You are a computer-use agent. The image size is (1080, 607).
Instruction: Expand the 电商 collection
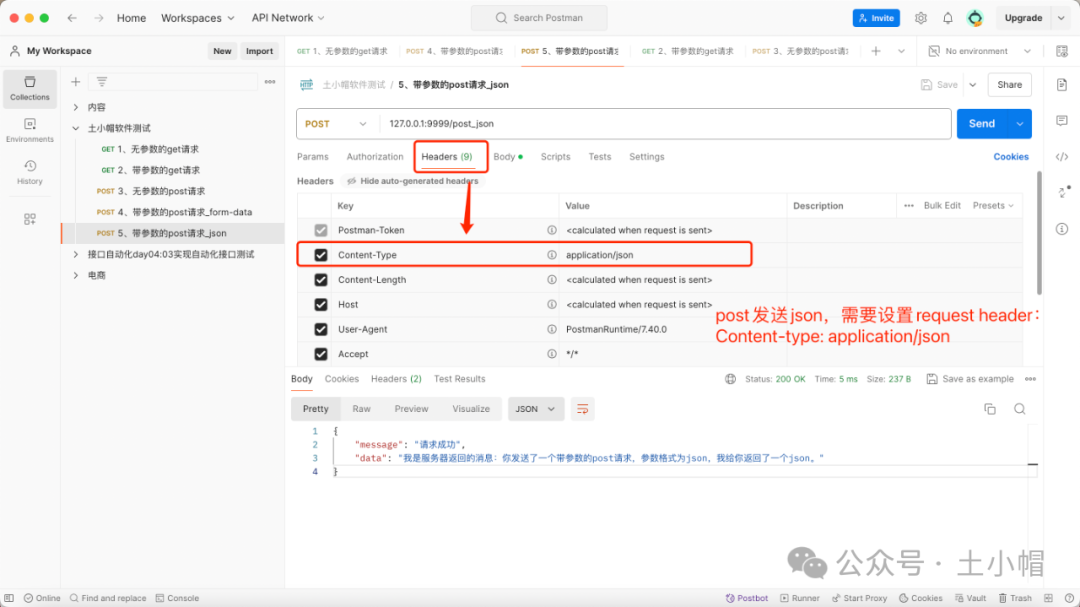click(76, 276)
